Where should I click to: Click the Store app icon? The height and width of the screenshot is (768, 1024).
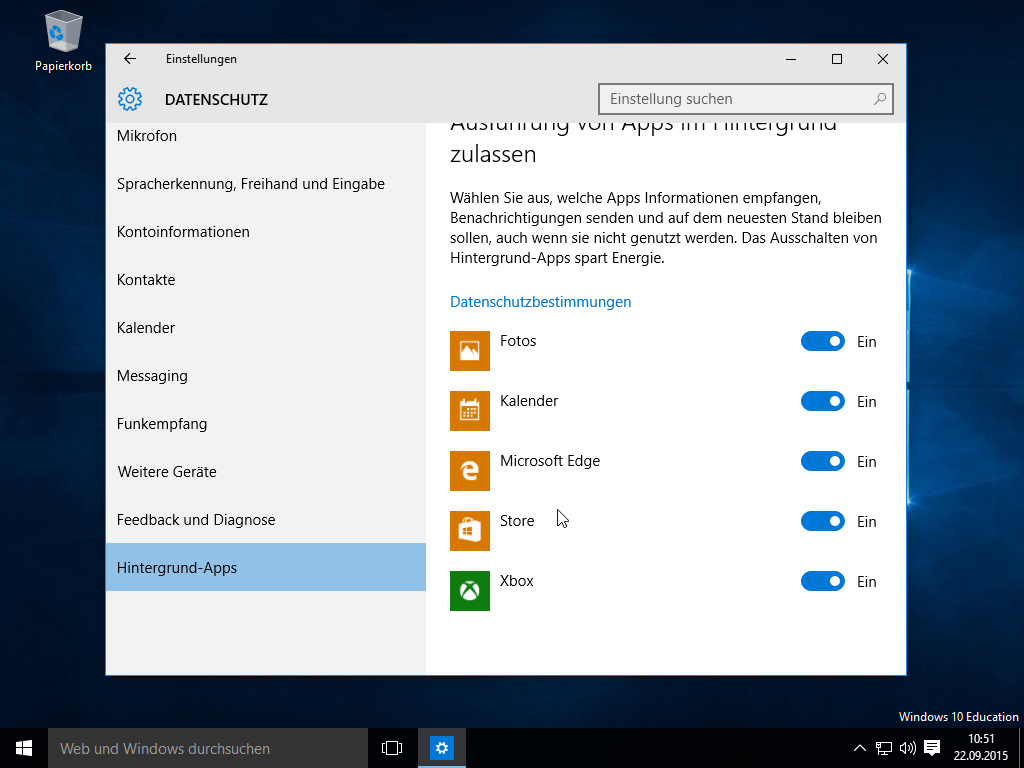click(x=470, y=531)
